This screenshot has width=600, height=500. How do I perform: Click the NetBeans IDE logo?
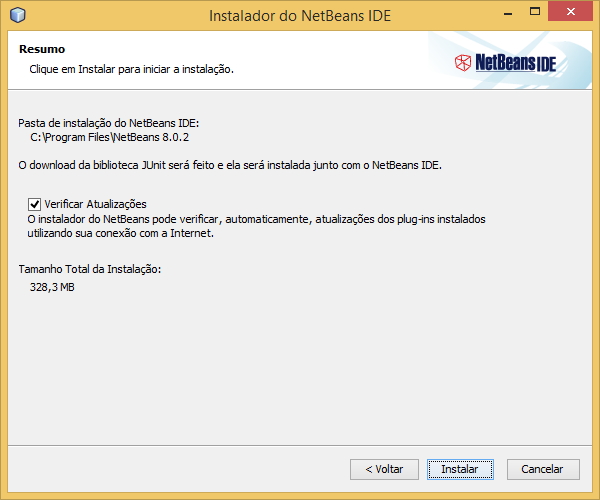pos(505,63)
